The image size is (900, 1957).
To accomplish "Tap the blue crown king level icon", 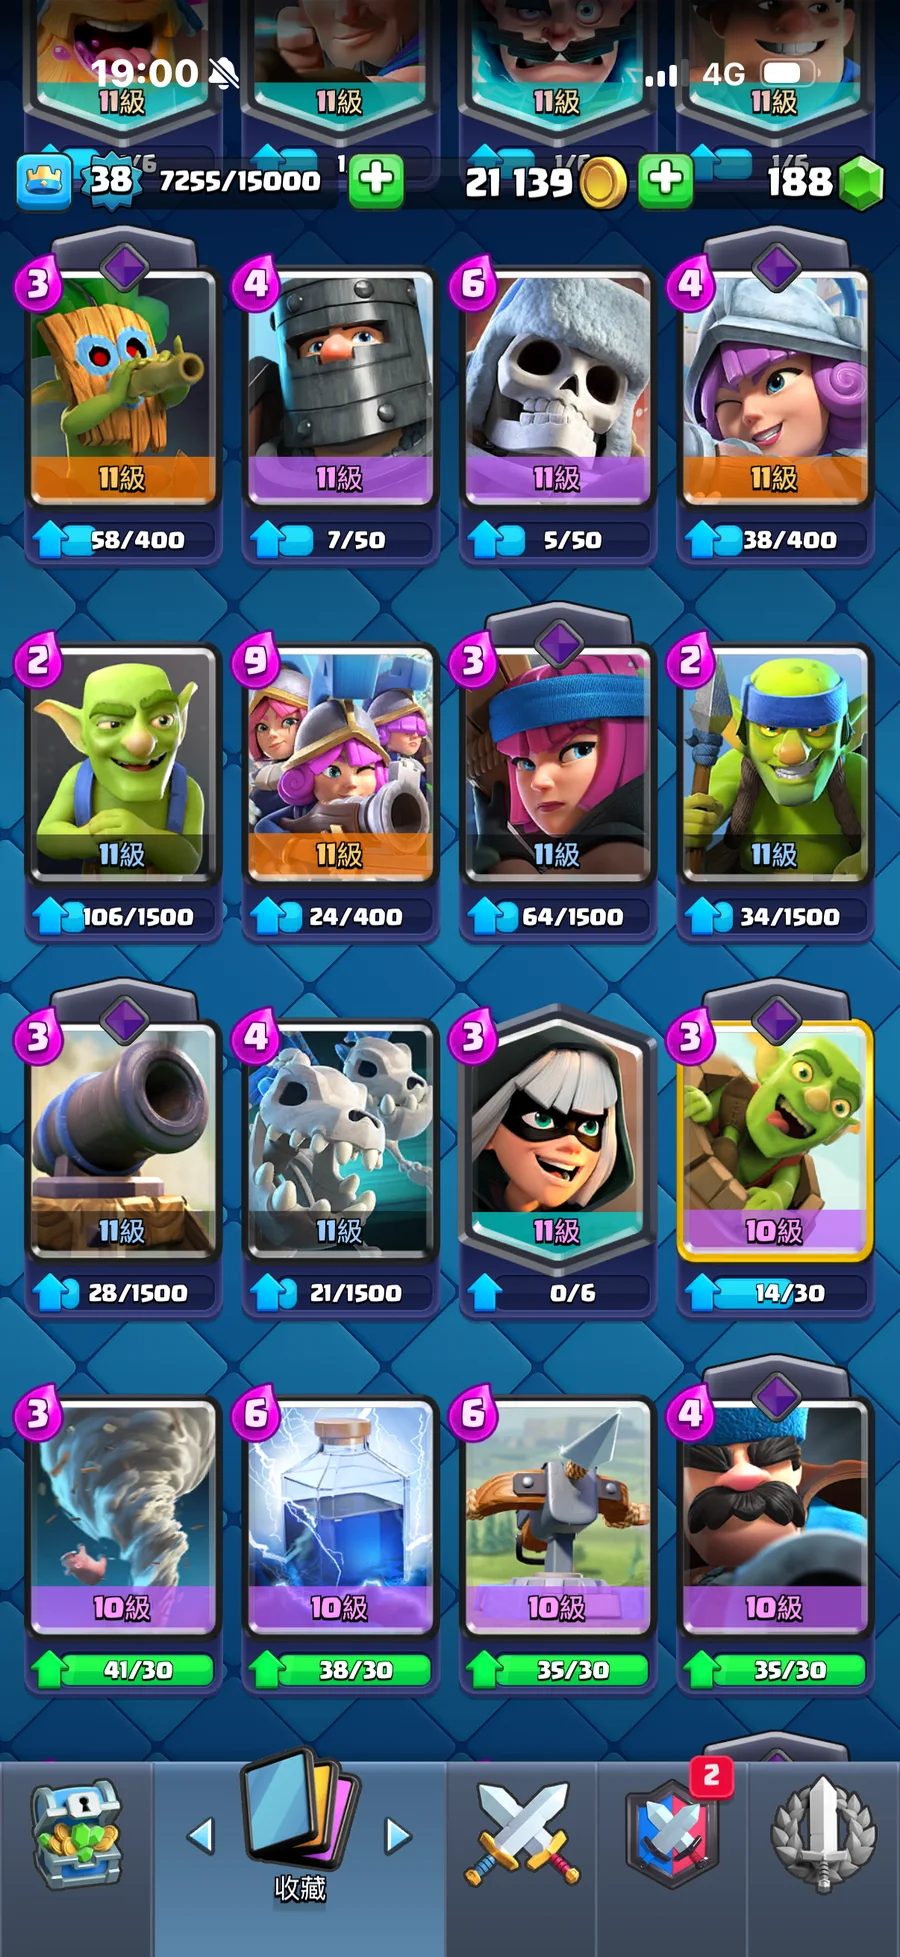I will click(x=44, y=182).
